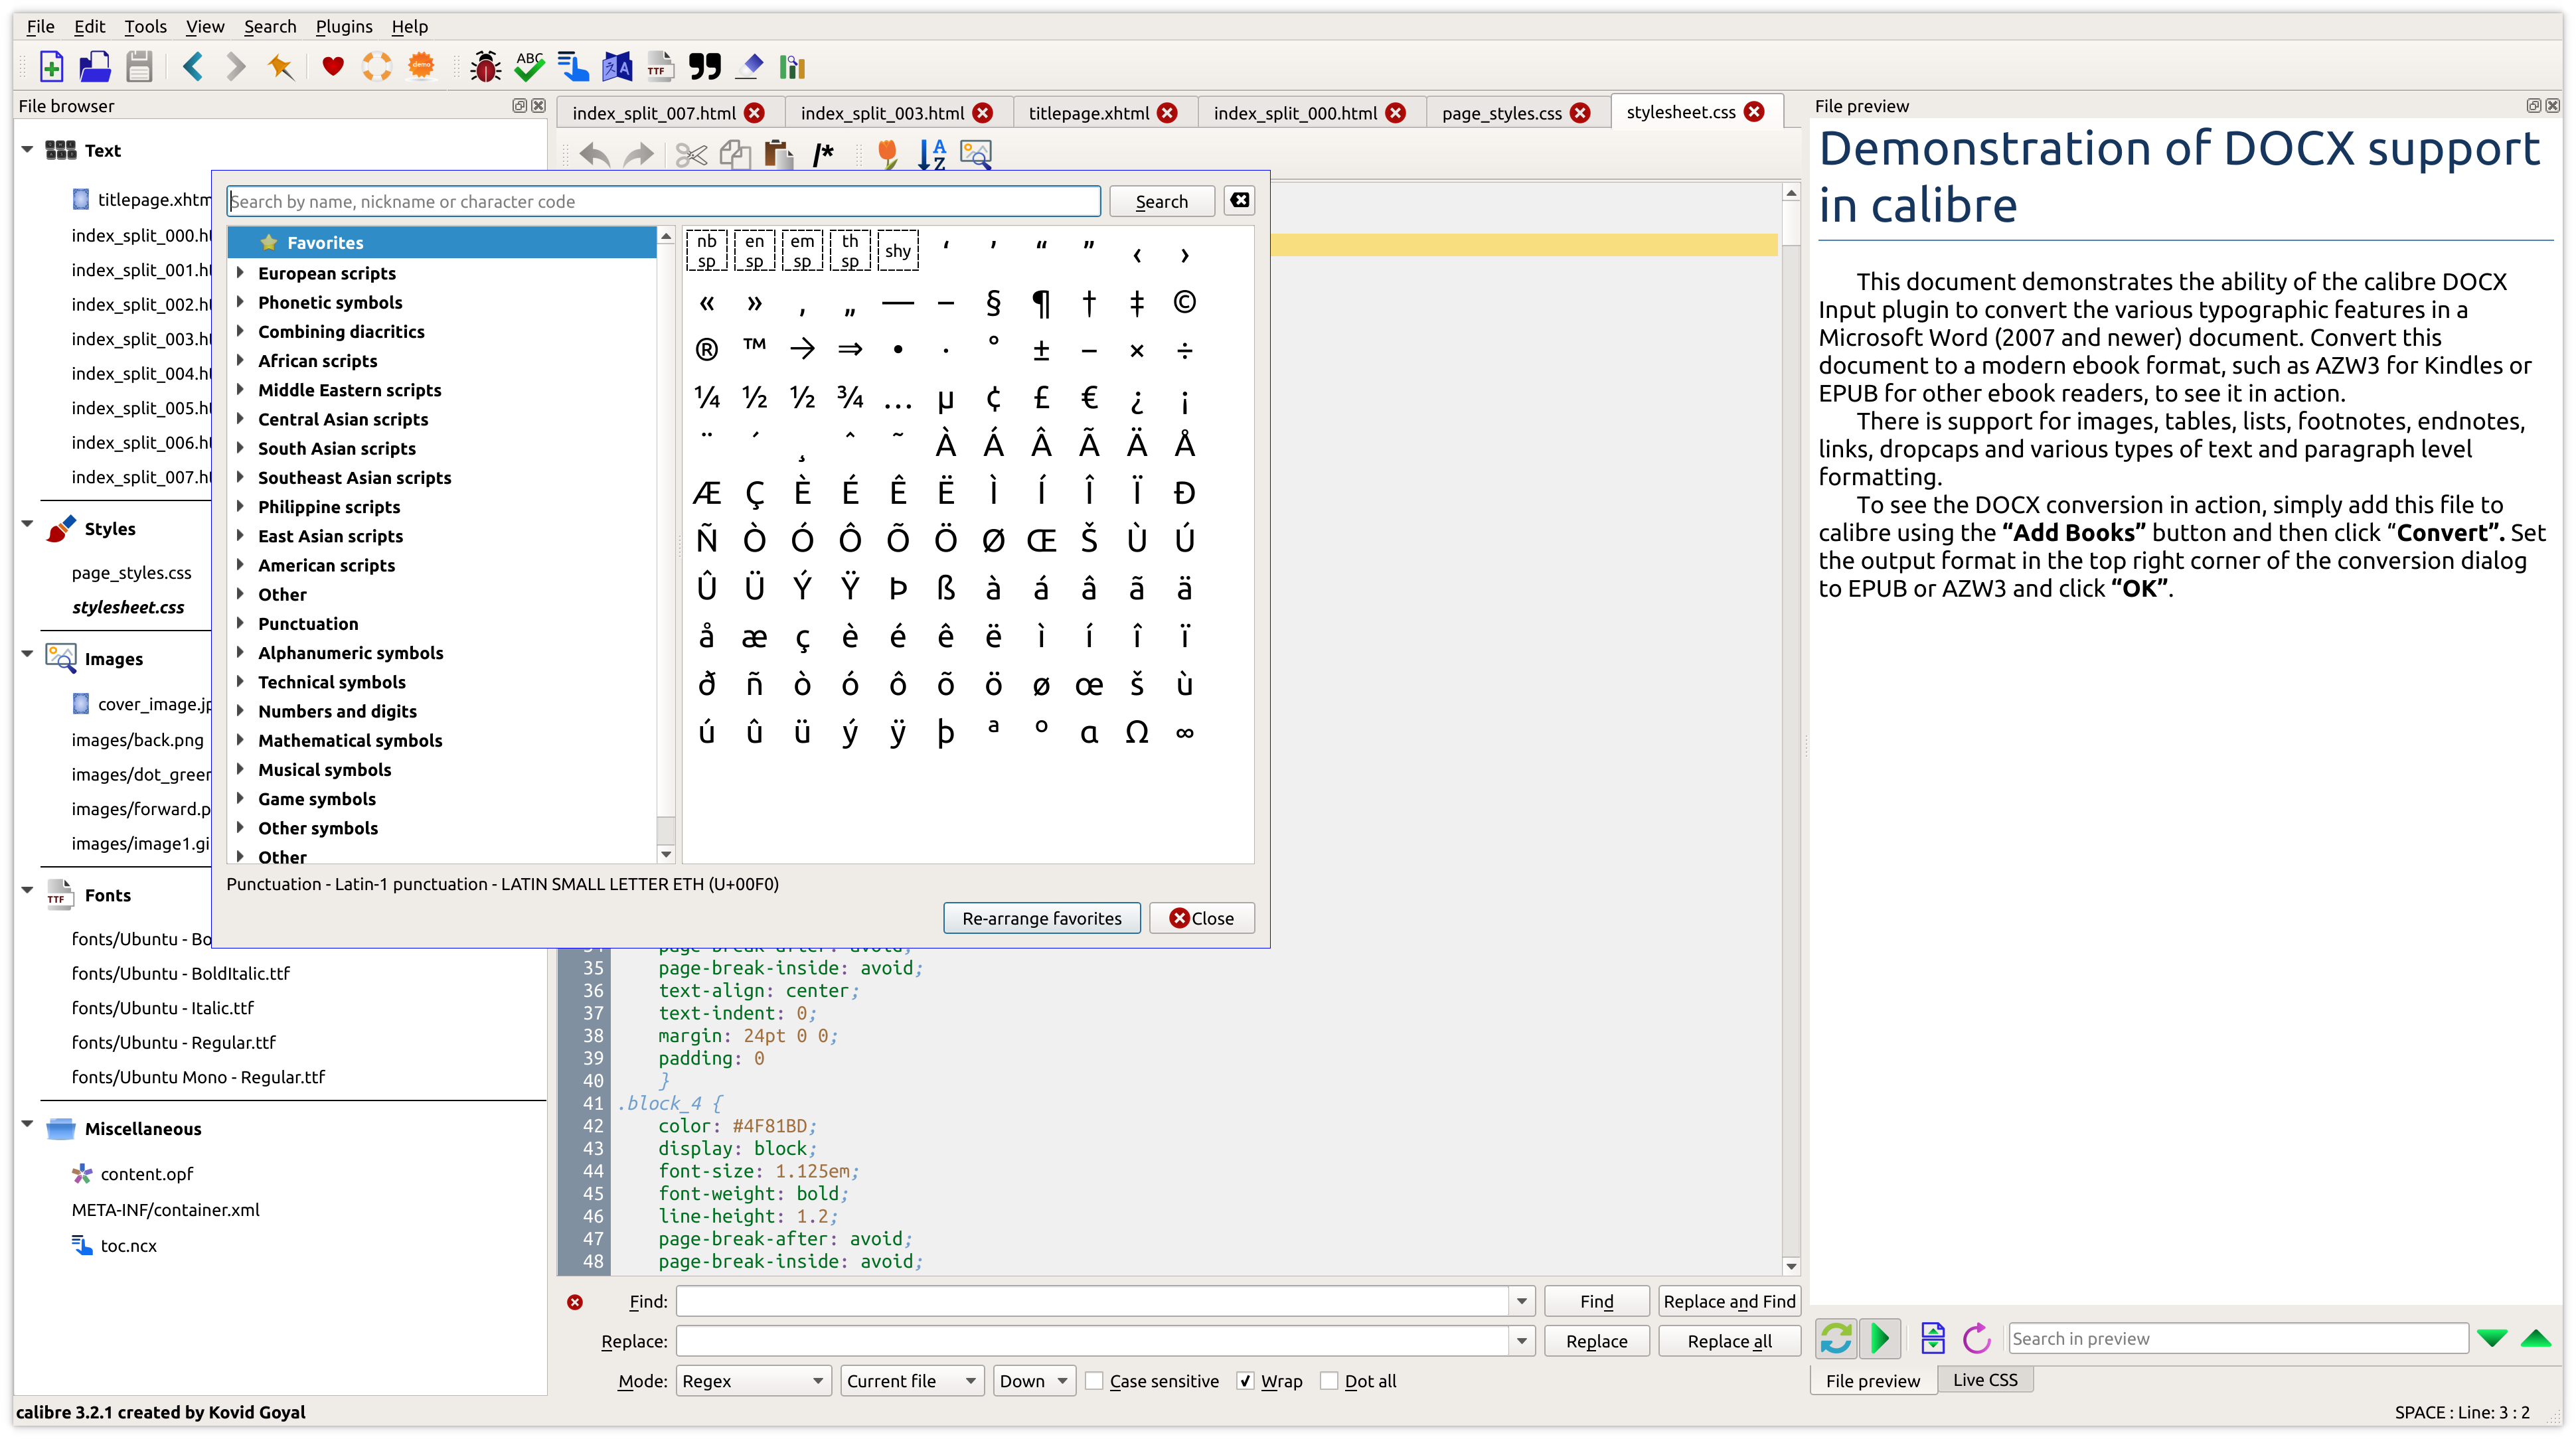Open the Tools menu
The image size is (2576, 1439).
pyautogui.click(x=145, y=27)
